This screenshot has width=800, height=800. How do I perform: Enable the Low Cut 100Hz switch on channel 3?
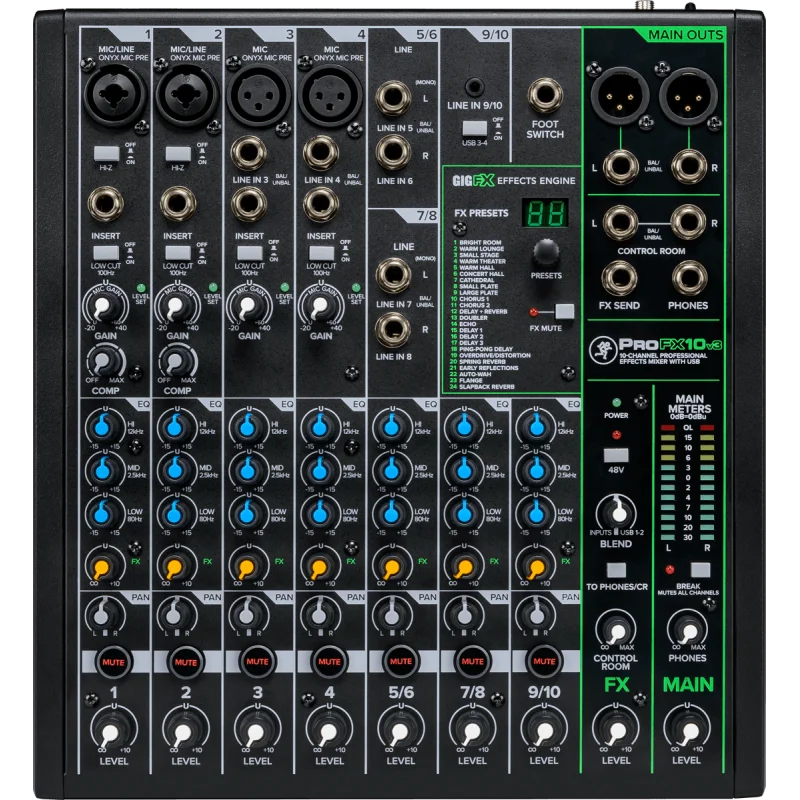250,253
